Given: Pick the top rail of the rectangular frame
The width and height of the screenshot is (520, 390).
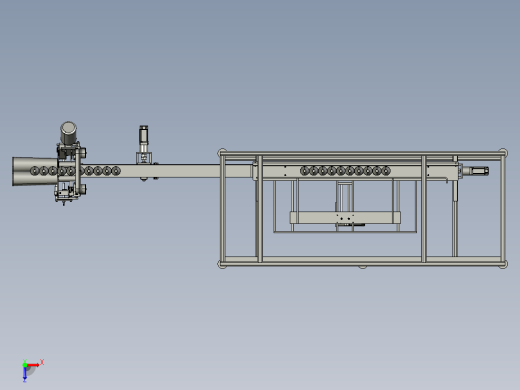Looking at the screenshot, I should click(x=362, y=153).
